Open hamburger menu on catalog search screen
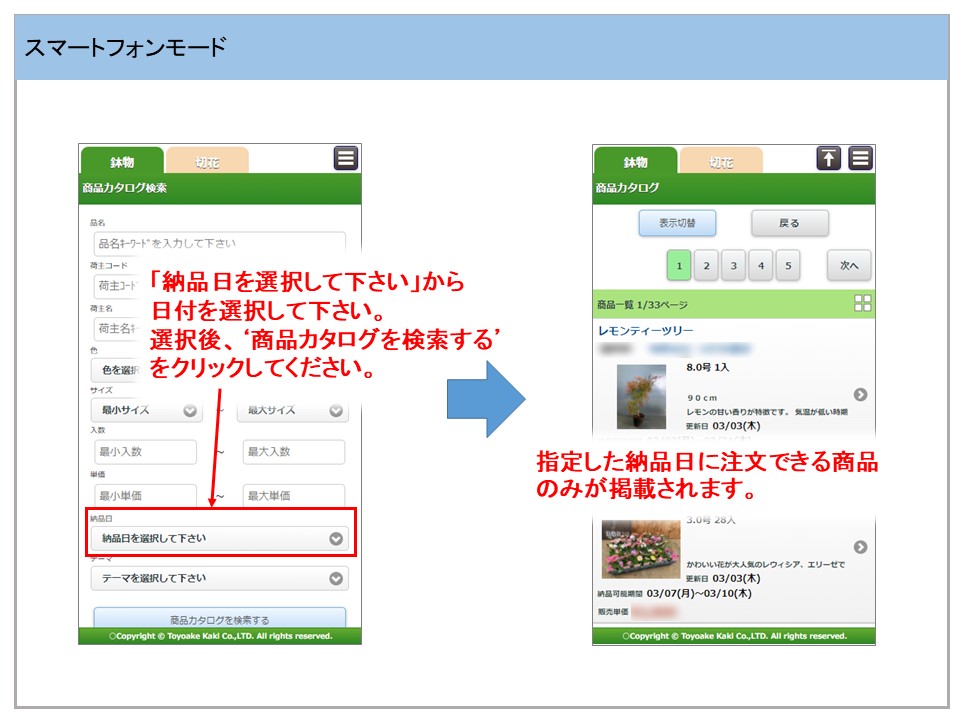The height and width of the screenshot is (720, 960). 345,158
